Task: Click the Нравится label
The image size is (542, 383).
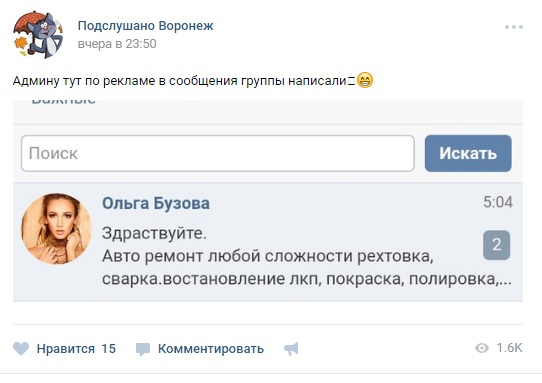Action: tap(66, 349)
